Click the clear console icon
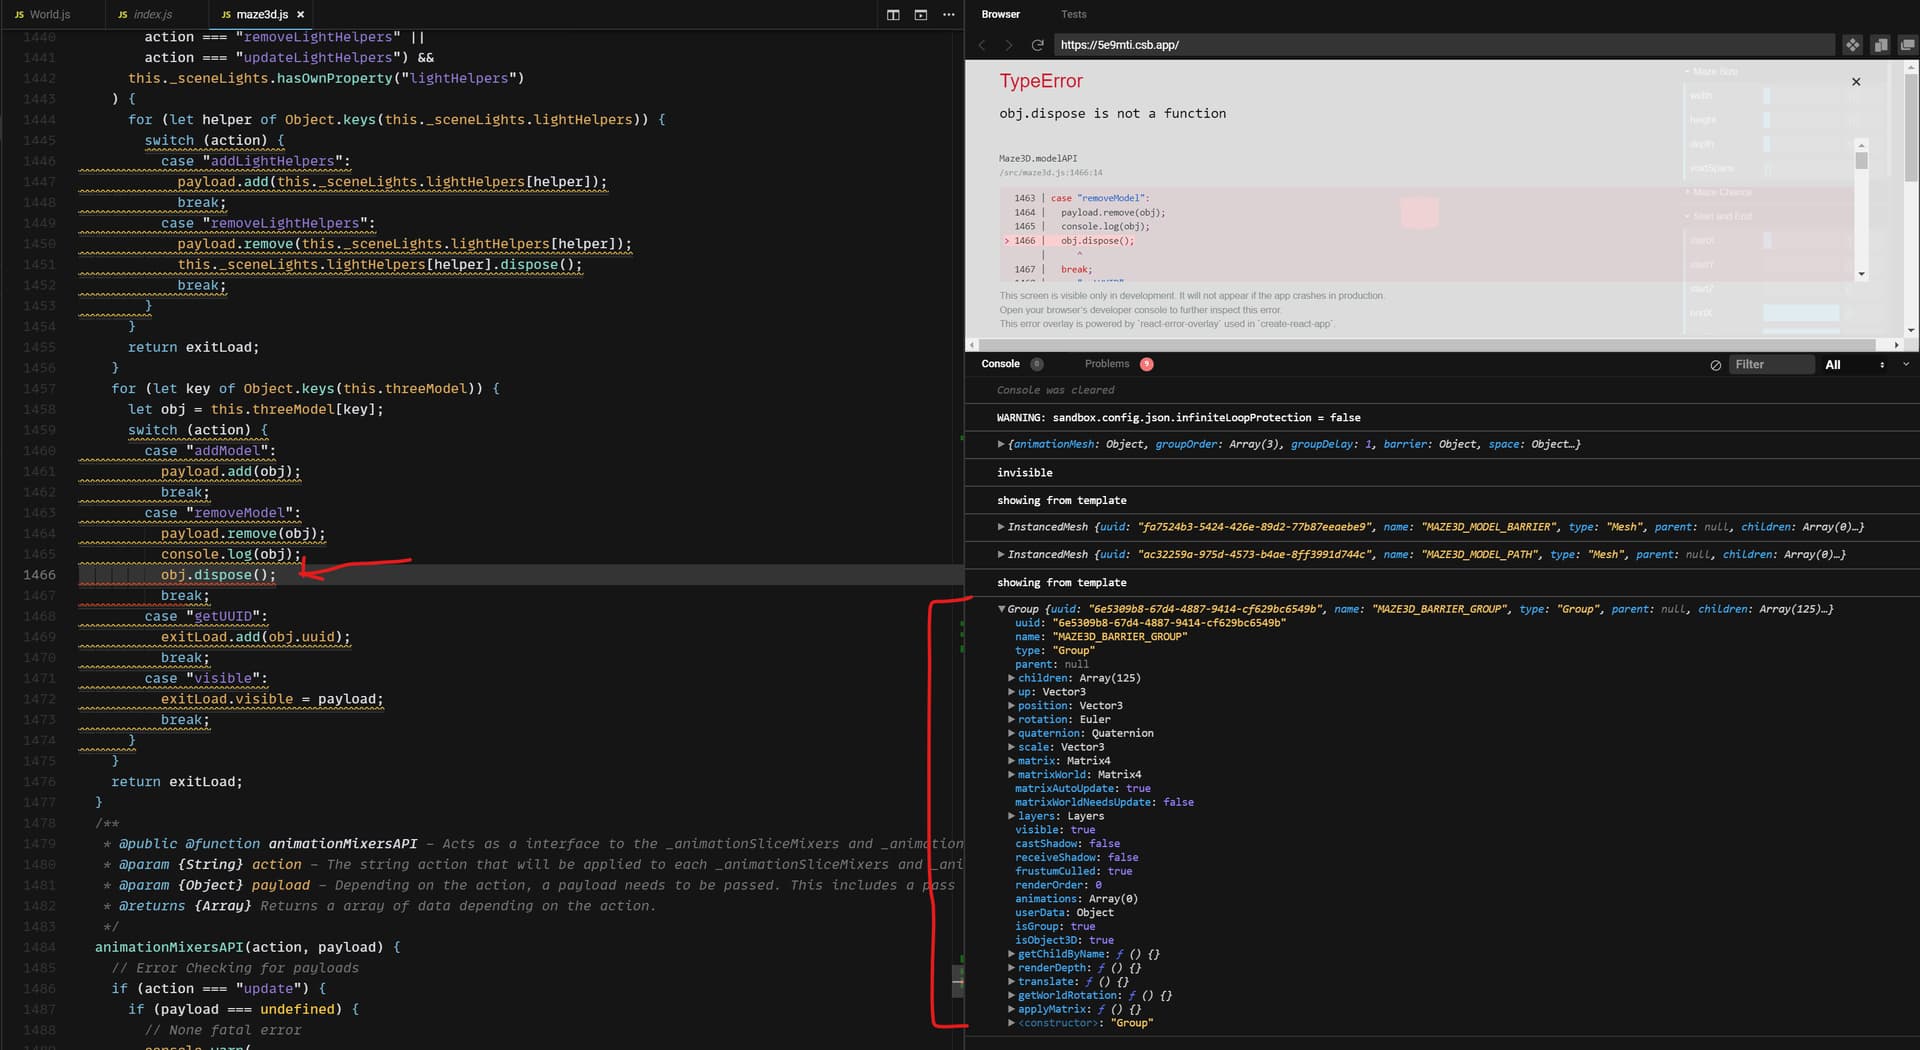The image size is (1920, 1050). pos(1715,365)
